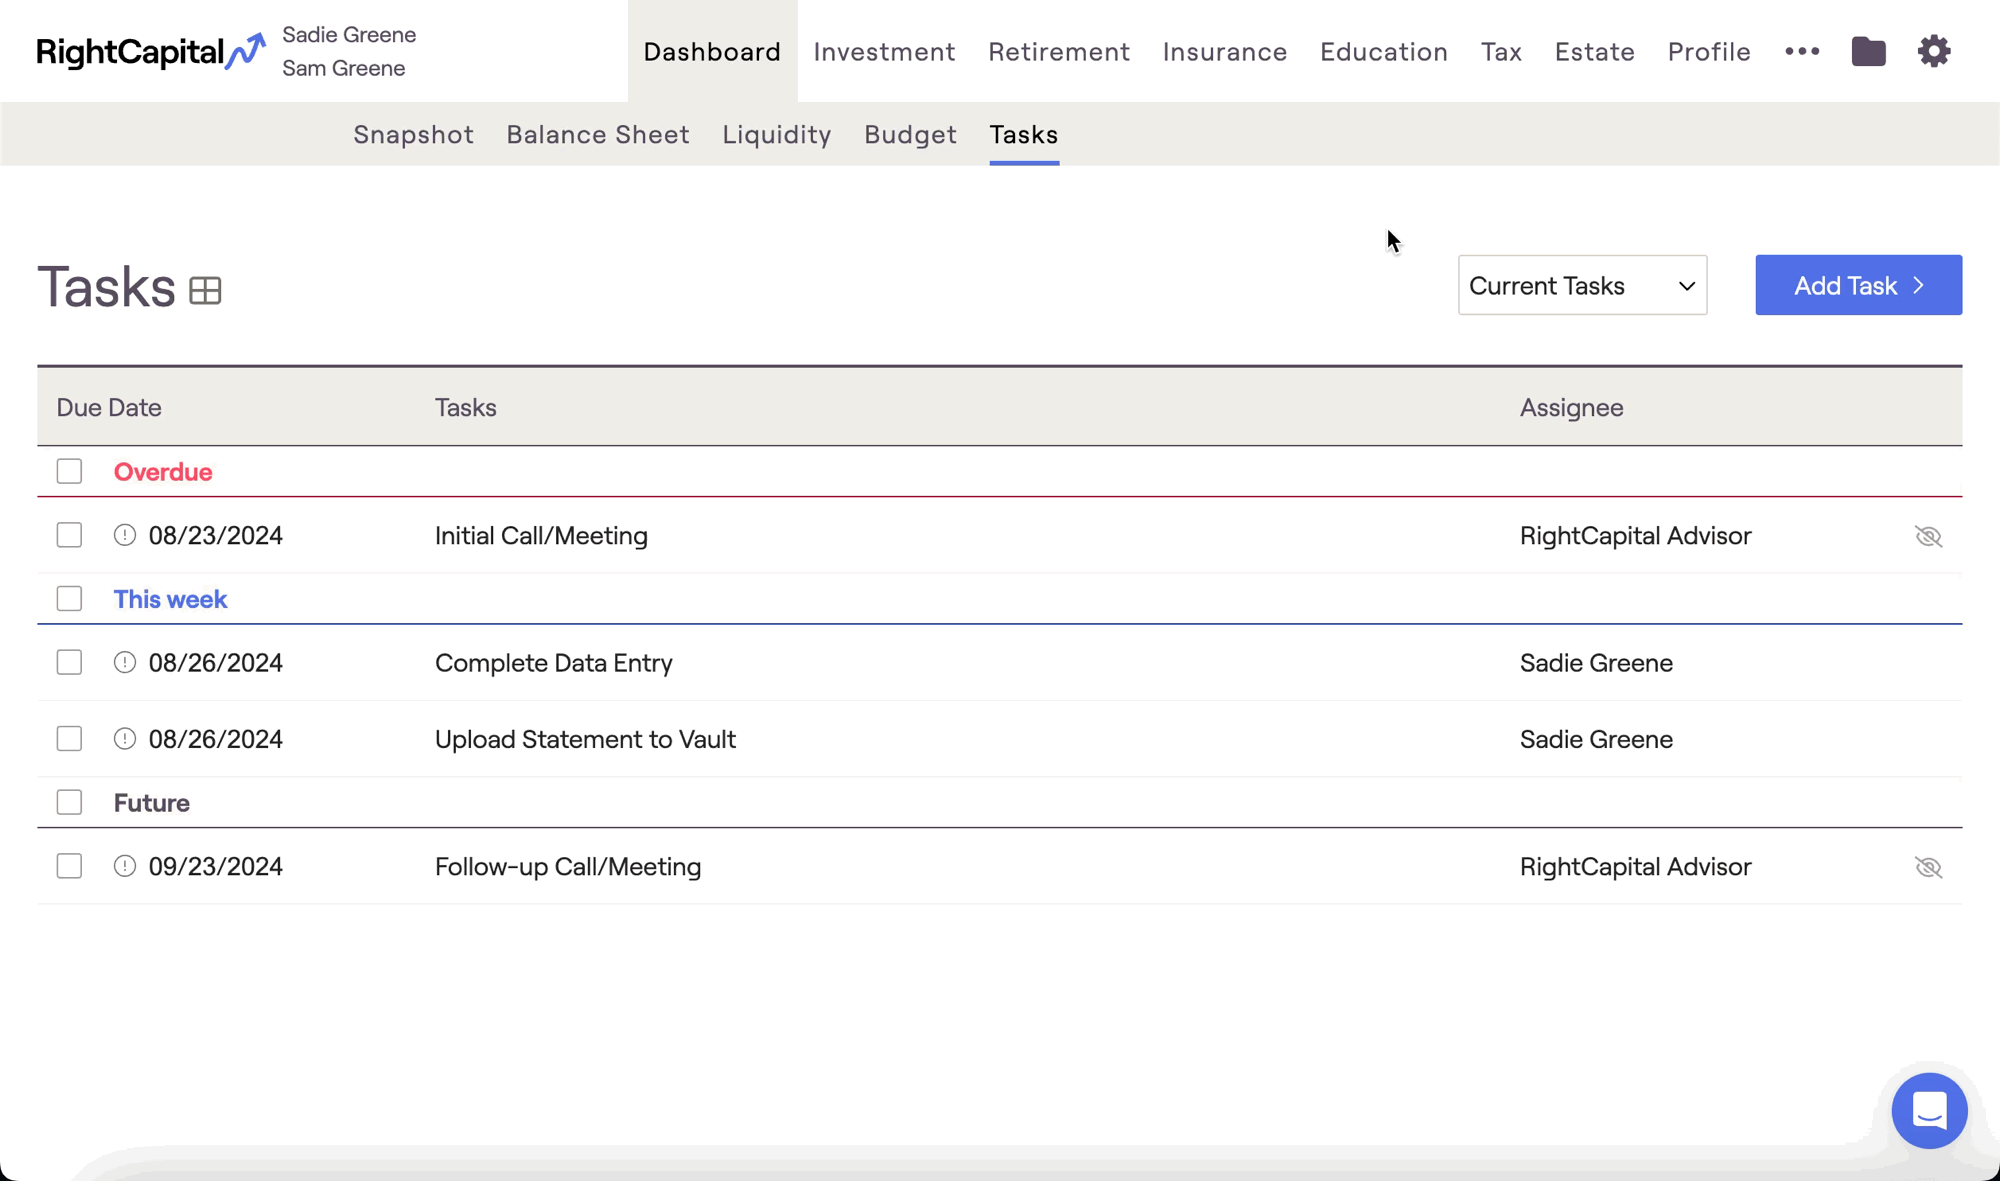Click the Sadie Greene client name
The image size is (2000, 1181).
click(x=349, y=34)
